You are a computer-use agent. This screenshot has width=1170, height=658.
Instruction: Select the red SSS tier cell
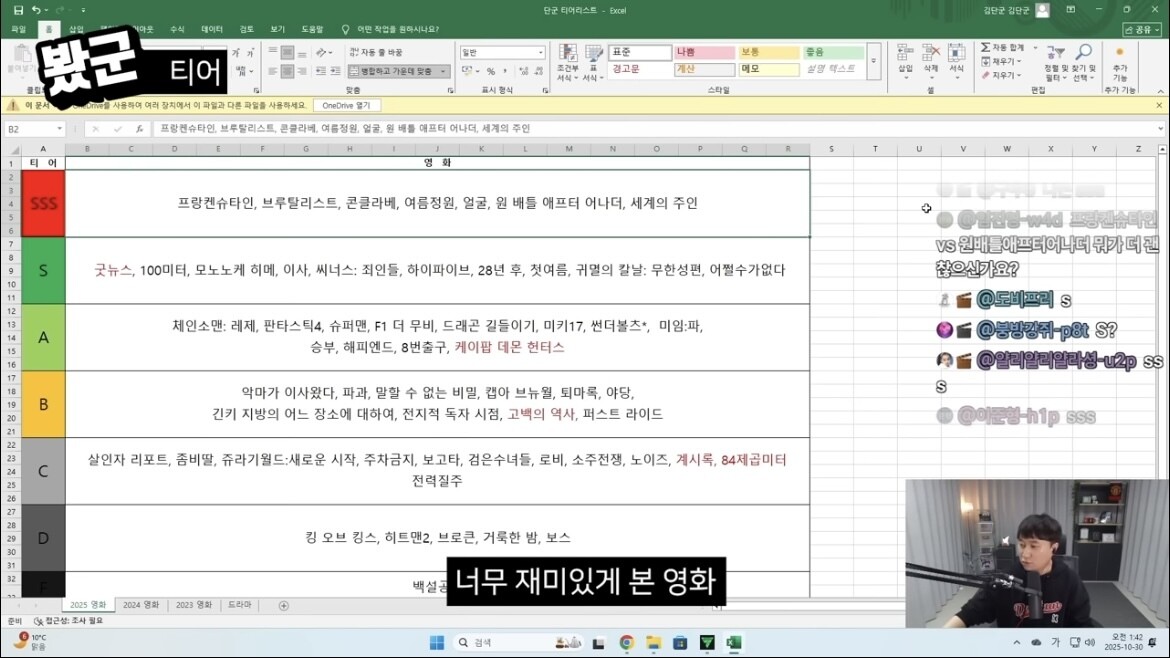(x=43, y=204)
